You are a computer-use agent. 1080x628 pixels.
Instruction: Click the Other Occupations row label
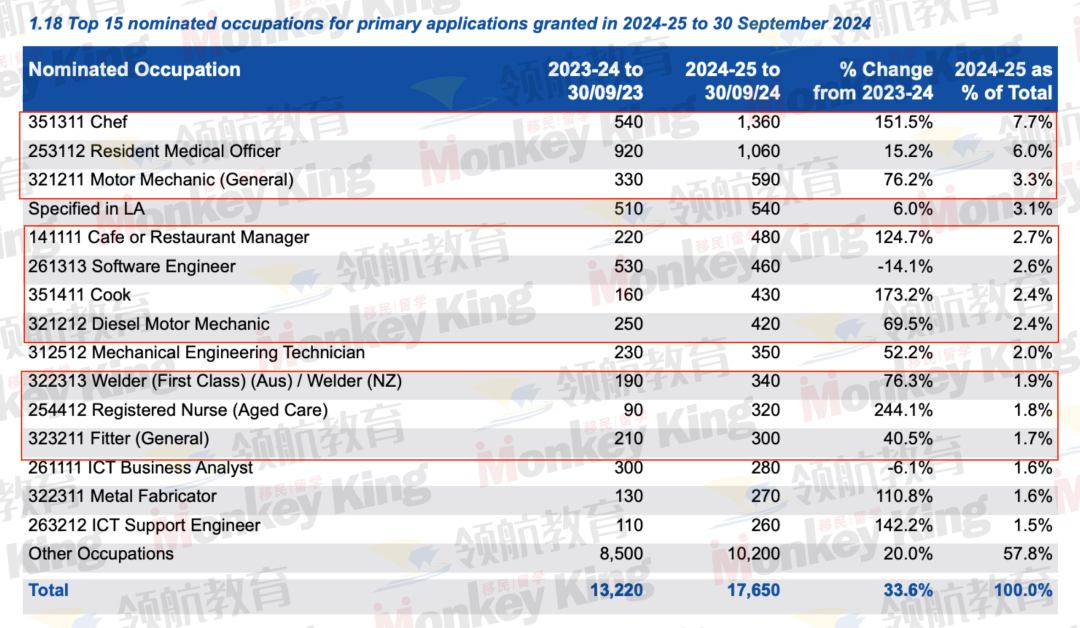click(x=100, y=554)
